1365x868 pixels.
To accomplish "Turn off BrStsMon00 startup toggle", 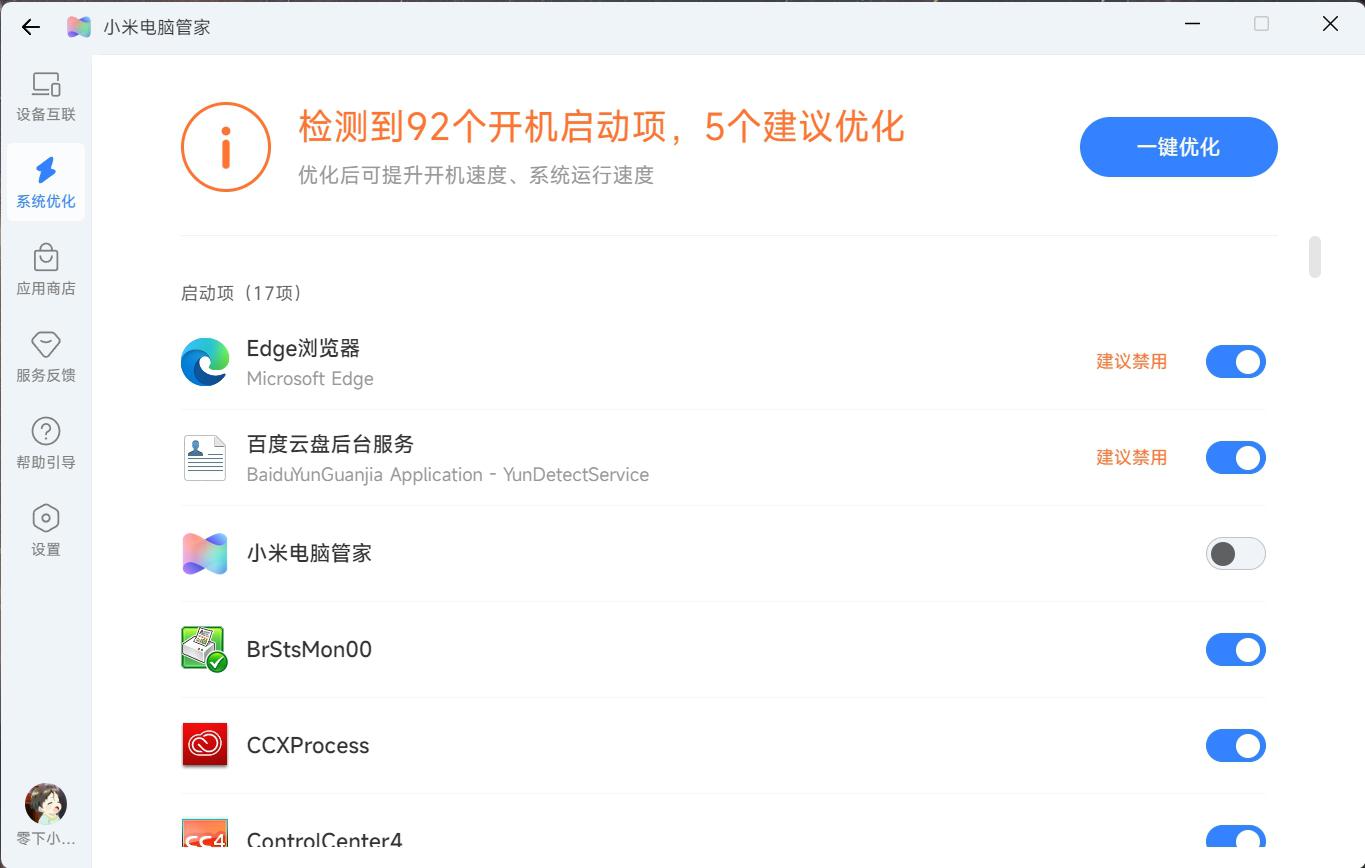I will click(1236, 650).
